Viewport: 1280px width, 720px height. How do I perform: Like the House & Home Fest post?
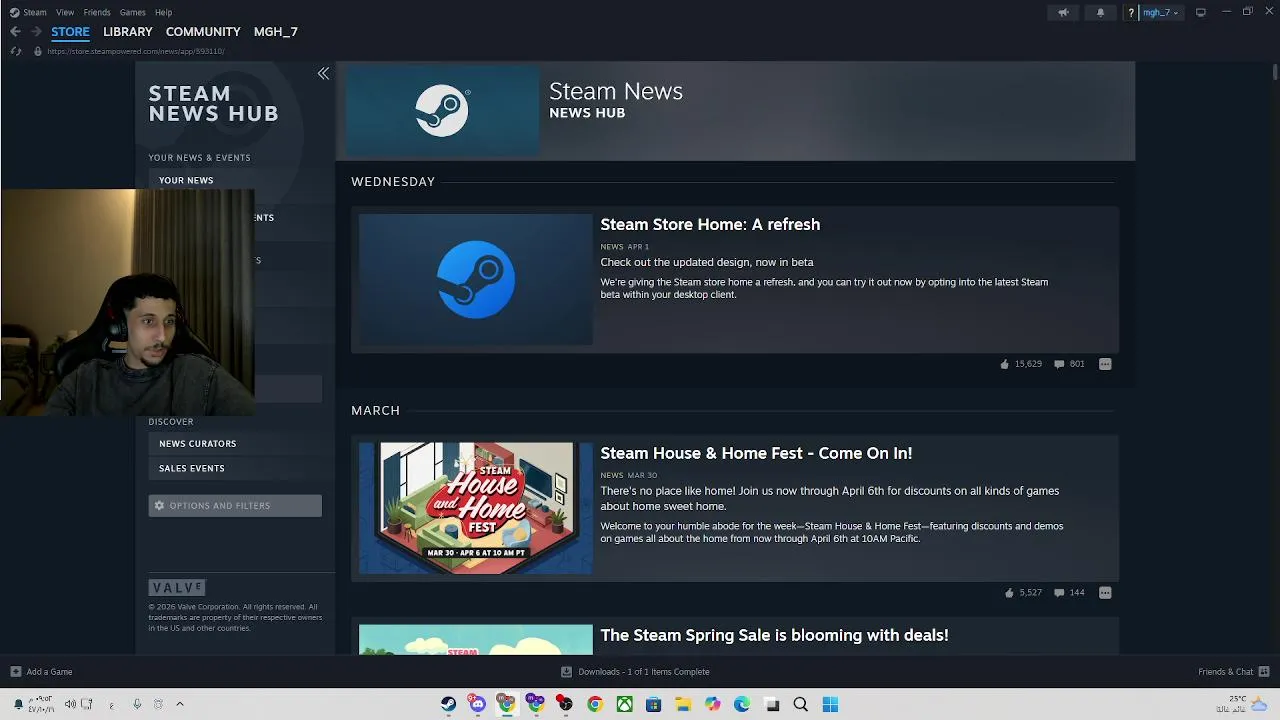pos(1008,593)
